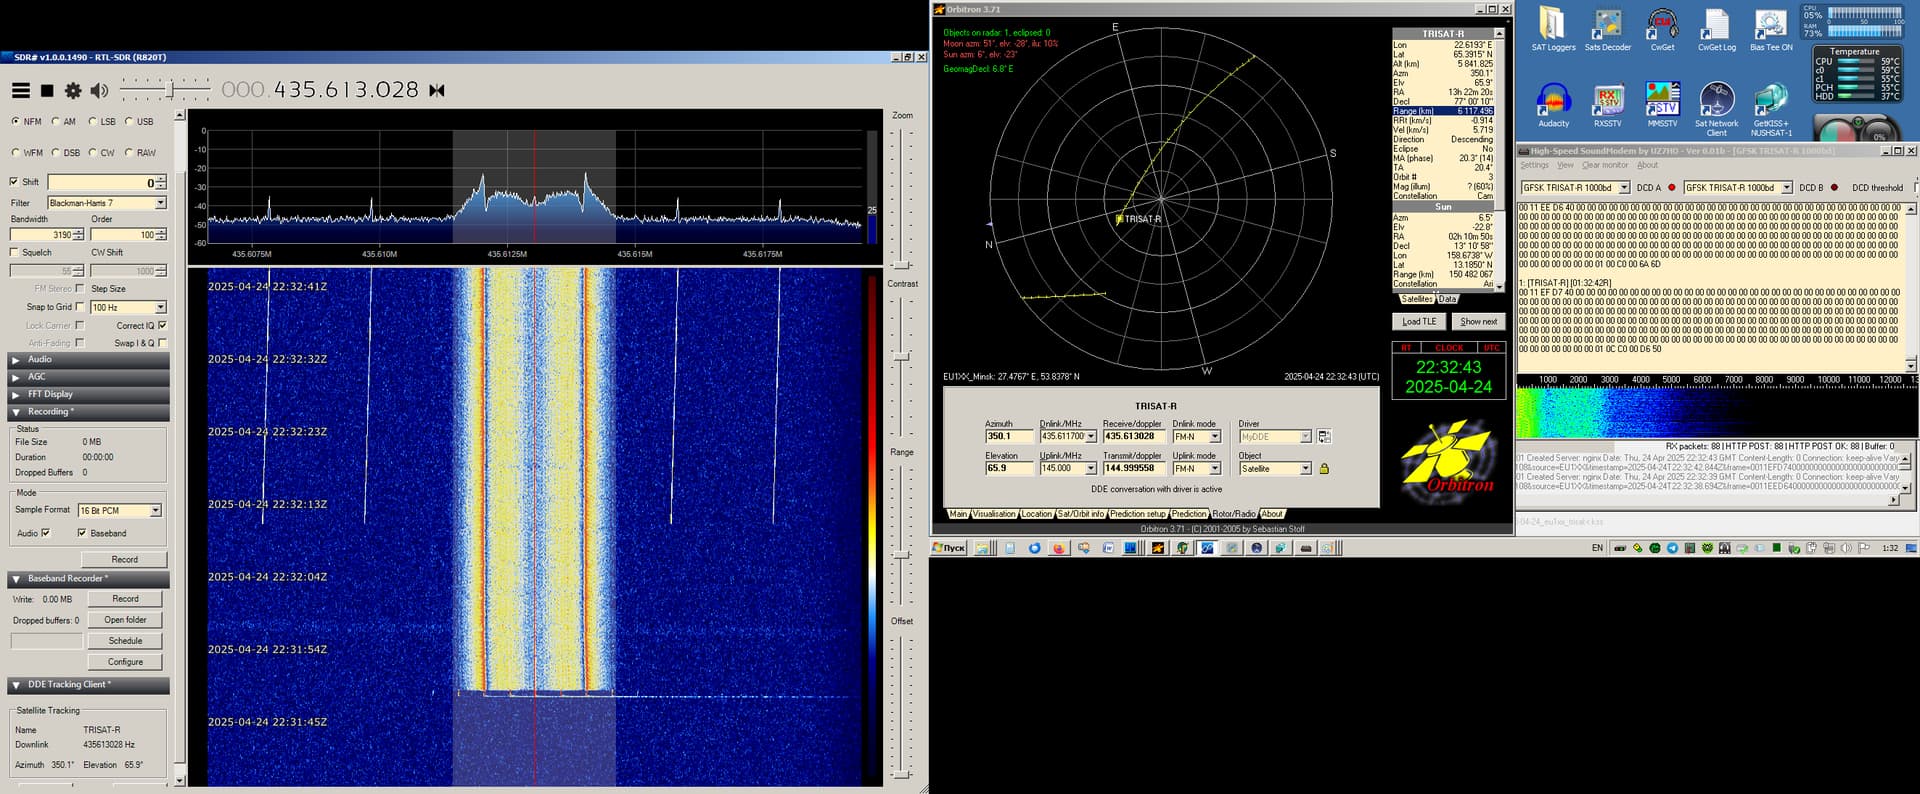Image resolution: width=1920 pixels, height=794 pixels.
Task: Expand the FFT Display panel
Action: [x=89, y=394]
